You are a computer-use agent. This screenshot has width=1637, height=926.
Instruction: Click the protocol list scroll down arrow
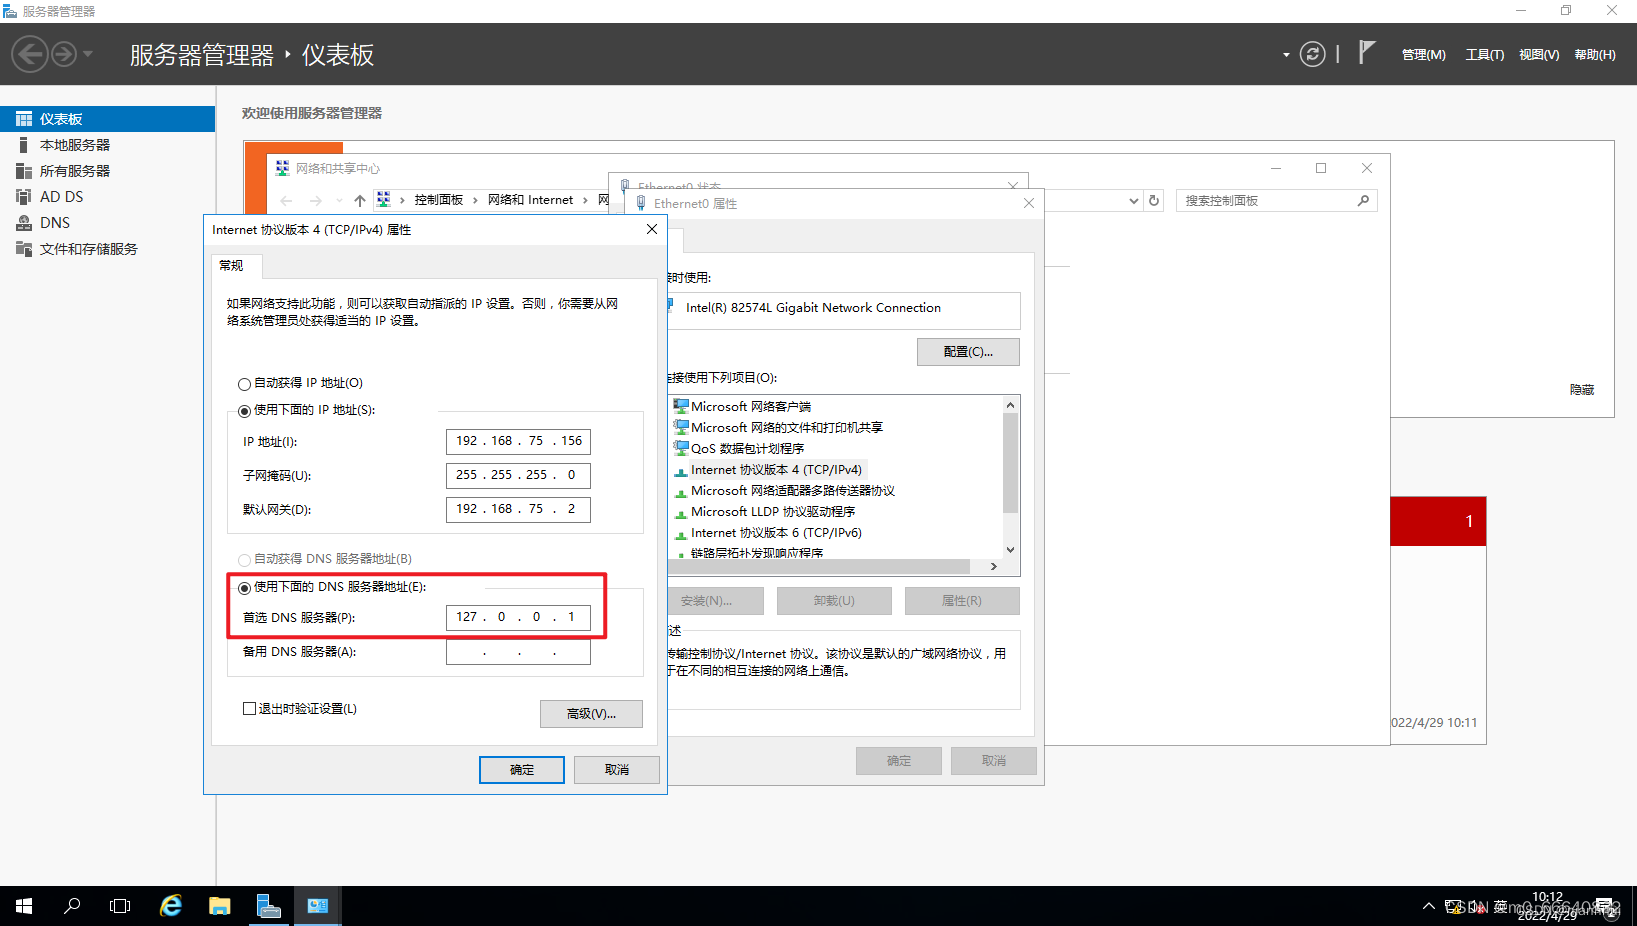point(1010,550)
